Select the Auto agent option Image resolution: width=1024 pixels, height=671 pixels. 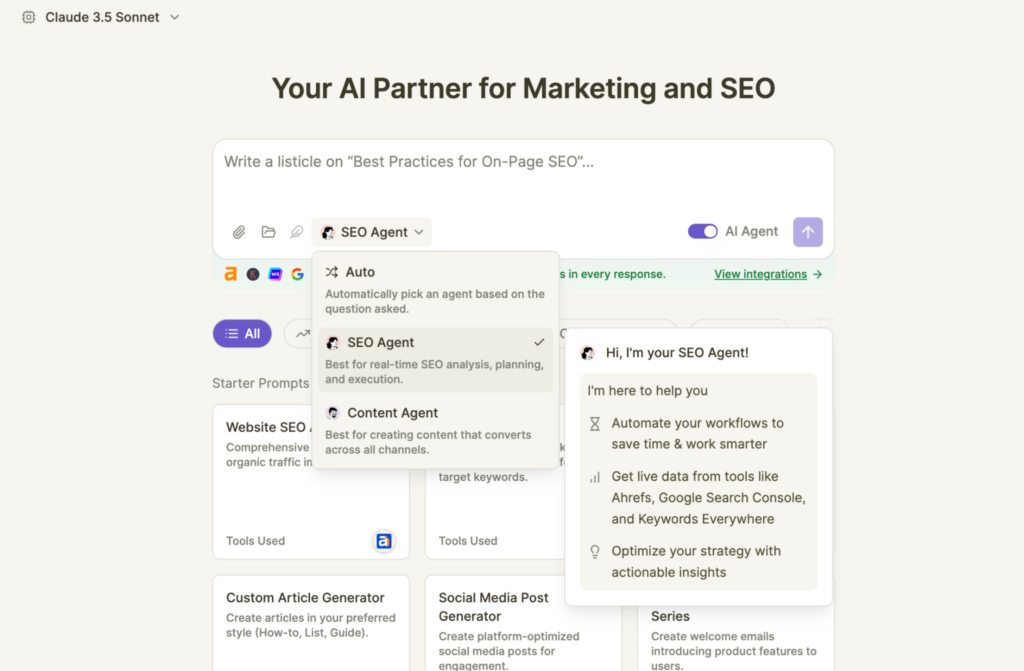coord(436,289)
